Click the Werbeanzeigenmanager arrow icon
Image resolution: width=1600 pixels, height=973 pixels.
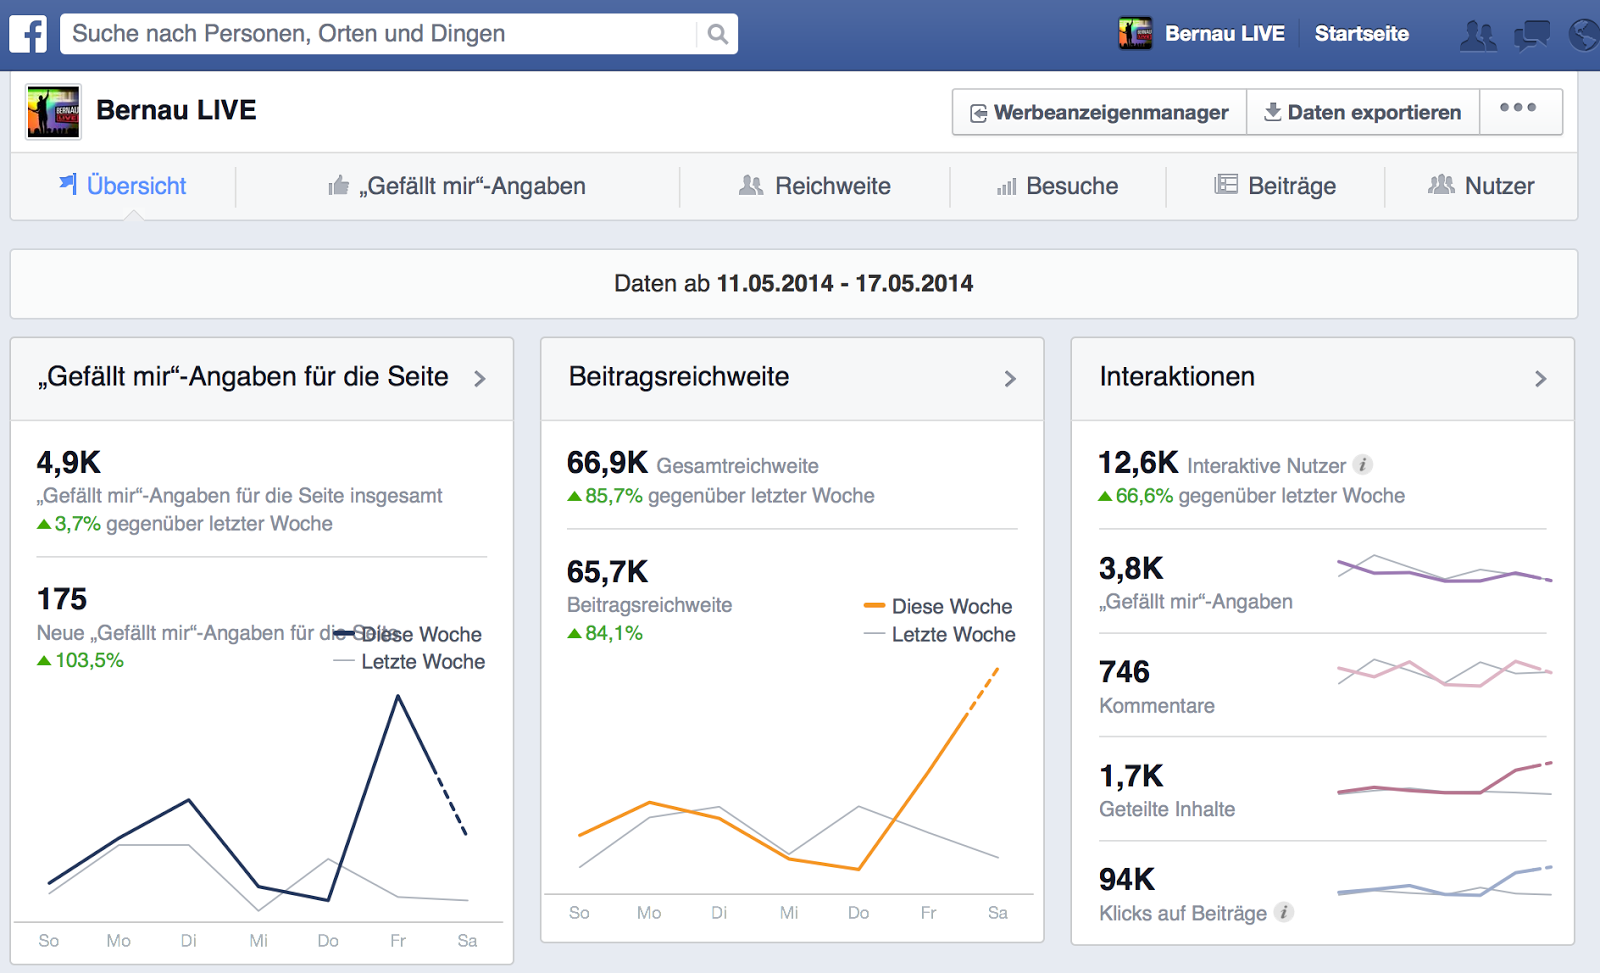[978, 113]
